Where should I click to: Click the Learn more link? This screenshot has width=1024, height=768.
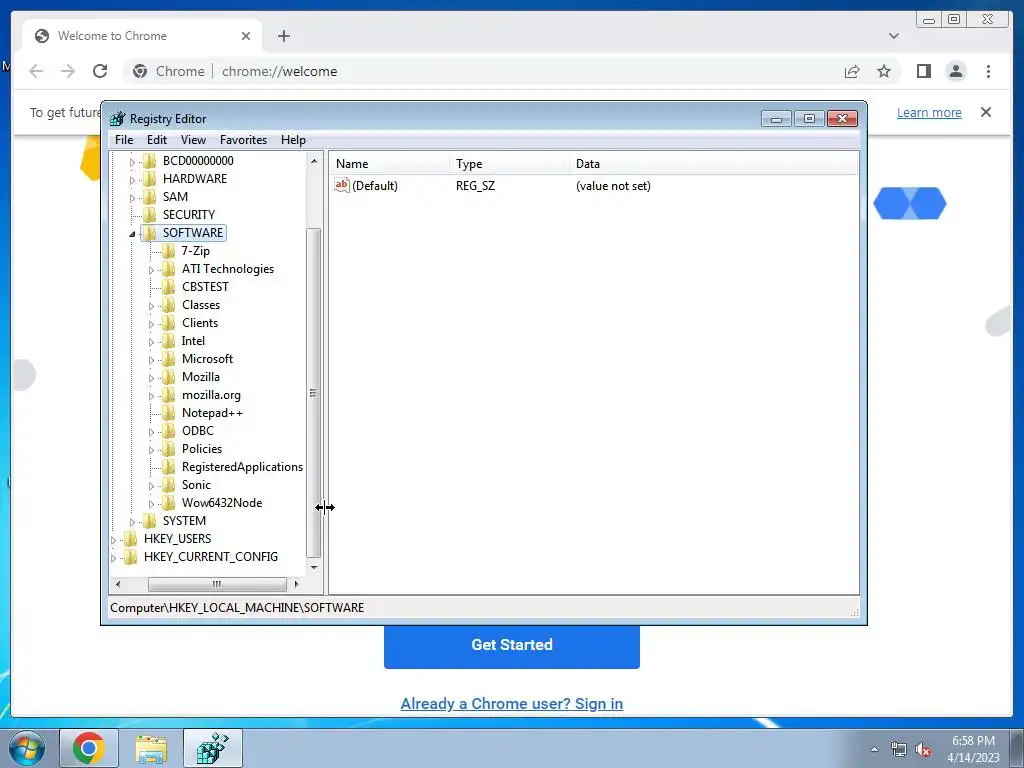click(929, 112)
